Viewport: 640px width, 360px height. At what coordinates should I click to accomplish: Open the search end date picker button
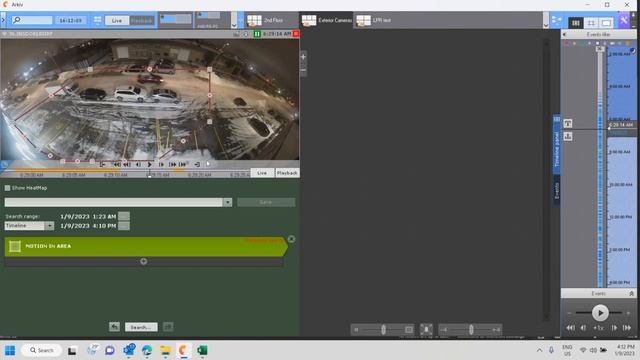coord(124,226)
